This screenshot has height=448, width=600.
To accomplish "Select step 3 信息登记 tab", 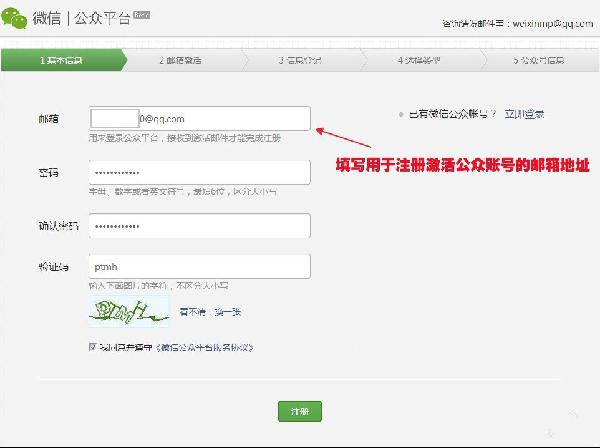I will click(300, 60).
